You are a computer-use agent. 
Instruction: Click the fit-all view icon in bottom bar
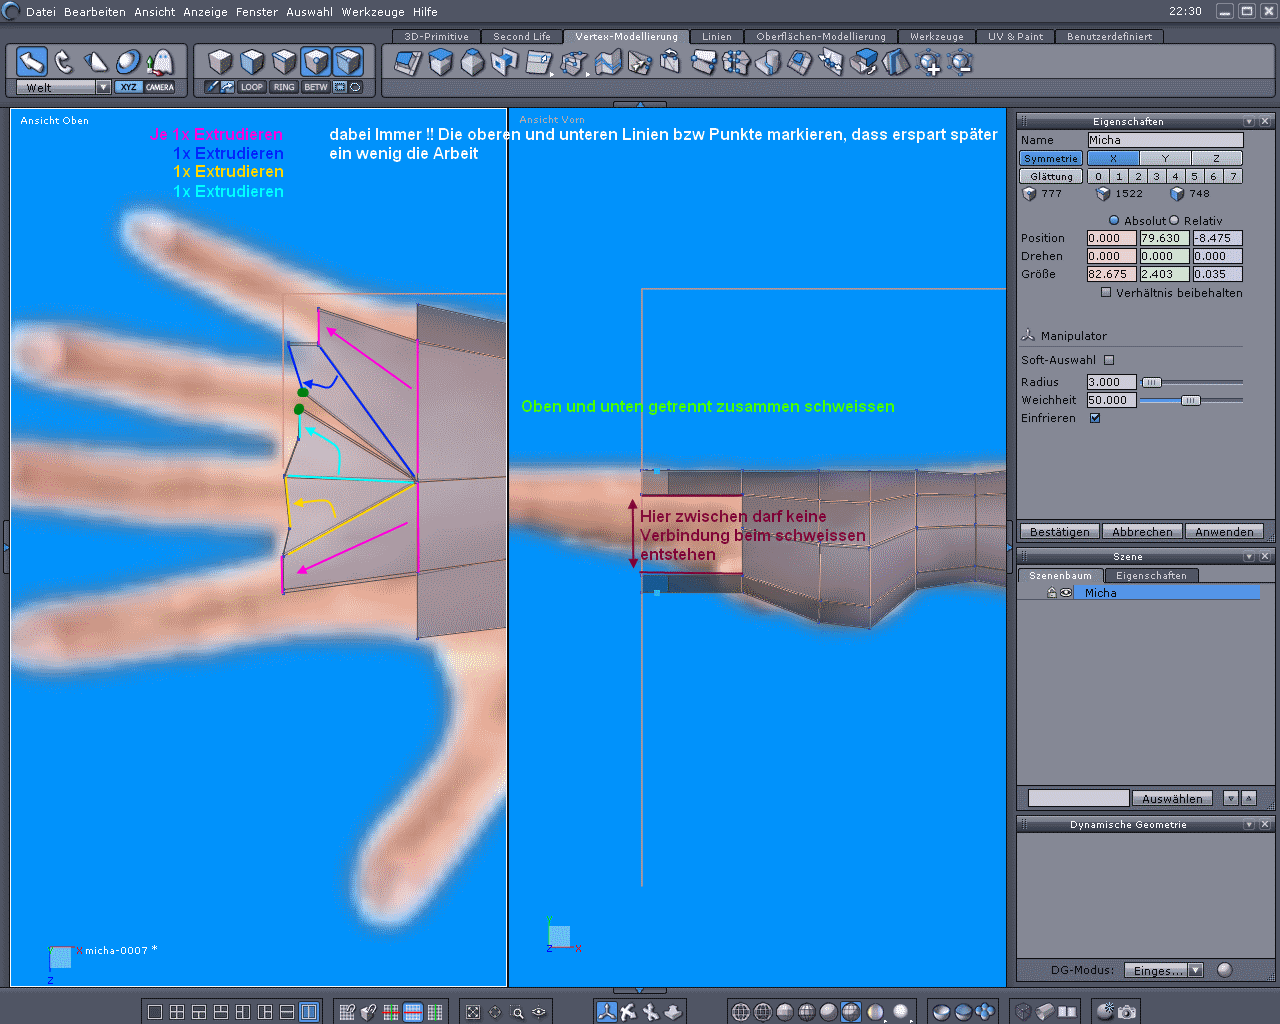(x=473, y=1012)
